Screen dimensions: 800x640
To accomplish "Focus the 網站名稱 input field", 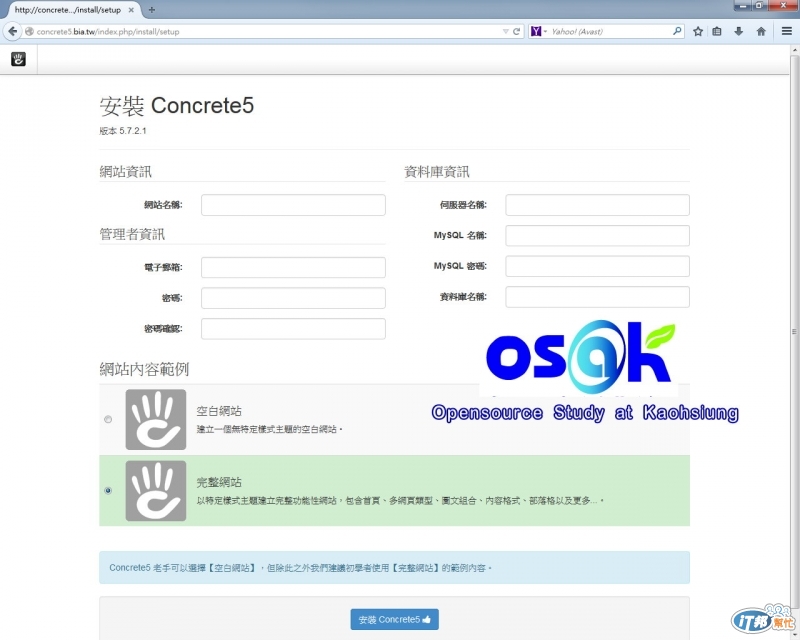I will tap(293, 205).
